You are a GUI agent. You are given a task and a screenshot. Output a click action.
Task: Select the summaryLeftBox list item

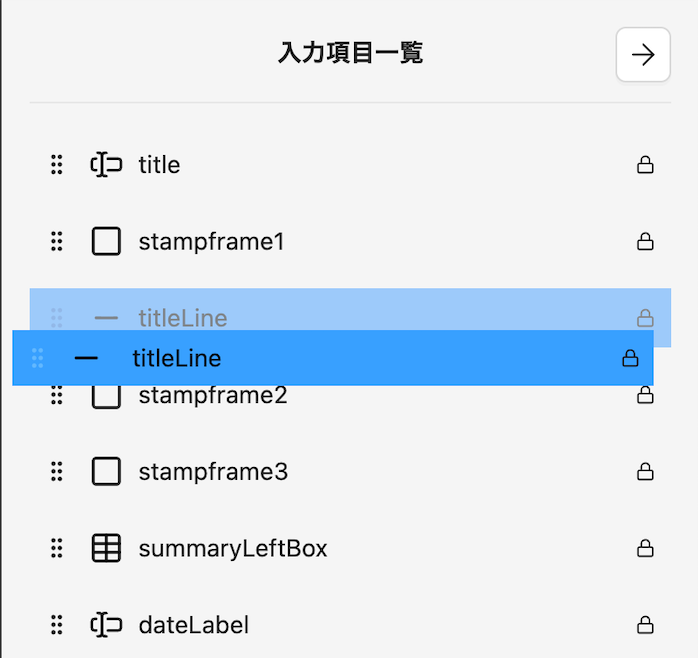pos(232,548)
